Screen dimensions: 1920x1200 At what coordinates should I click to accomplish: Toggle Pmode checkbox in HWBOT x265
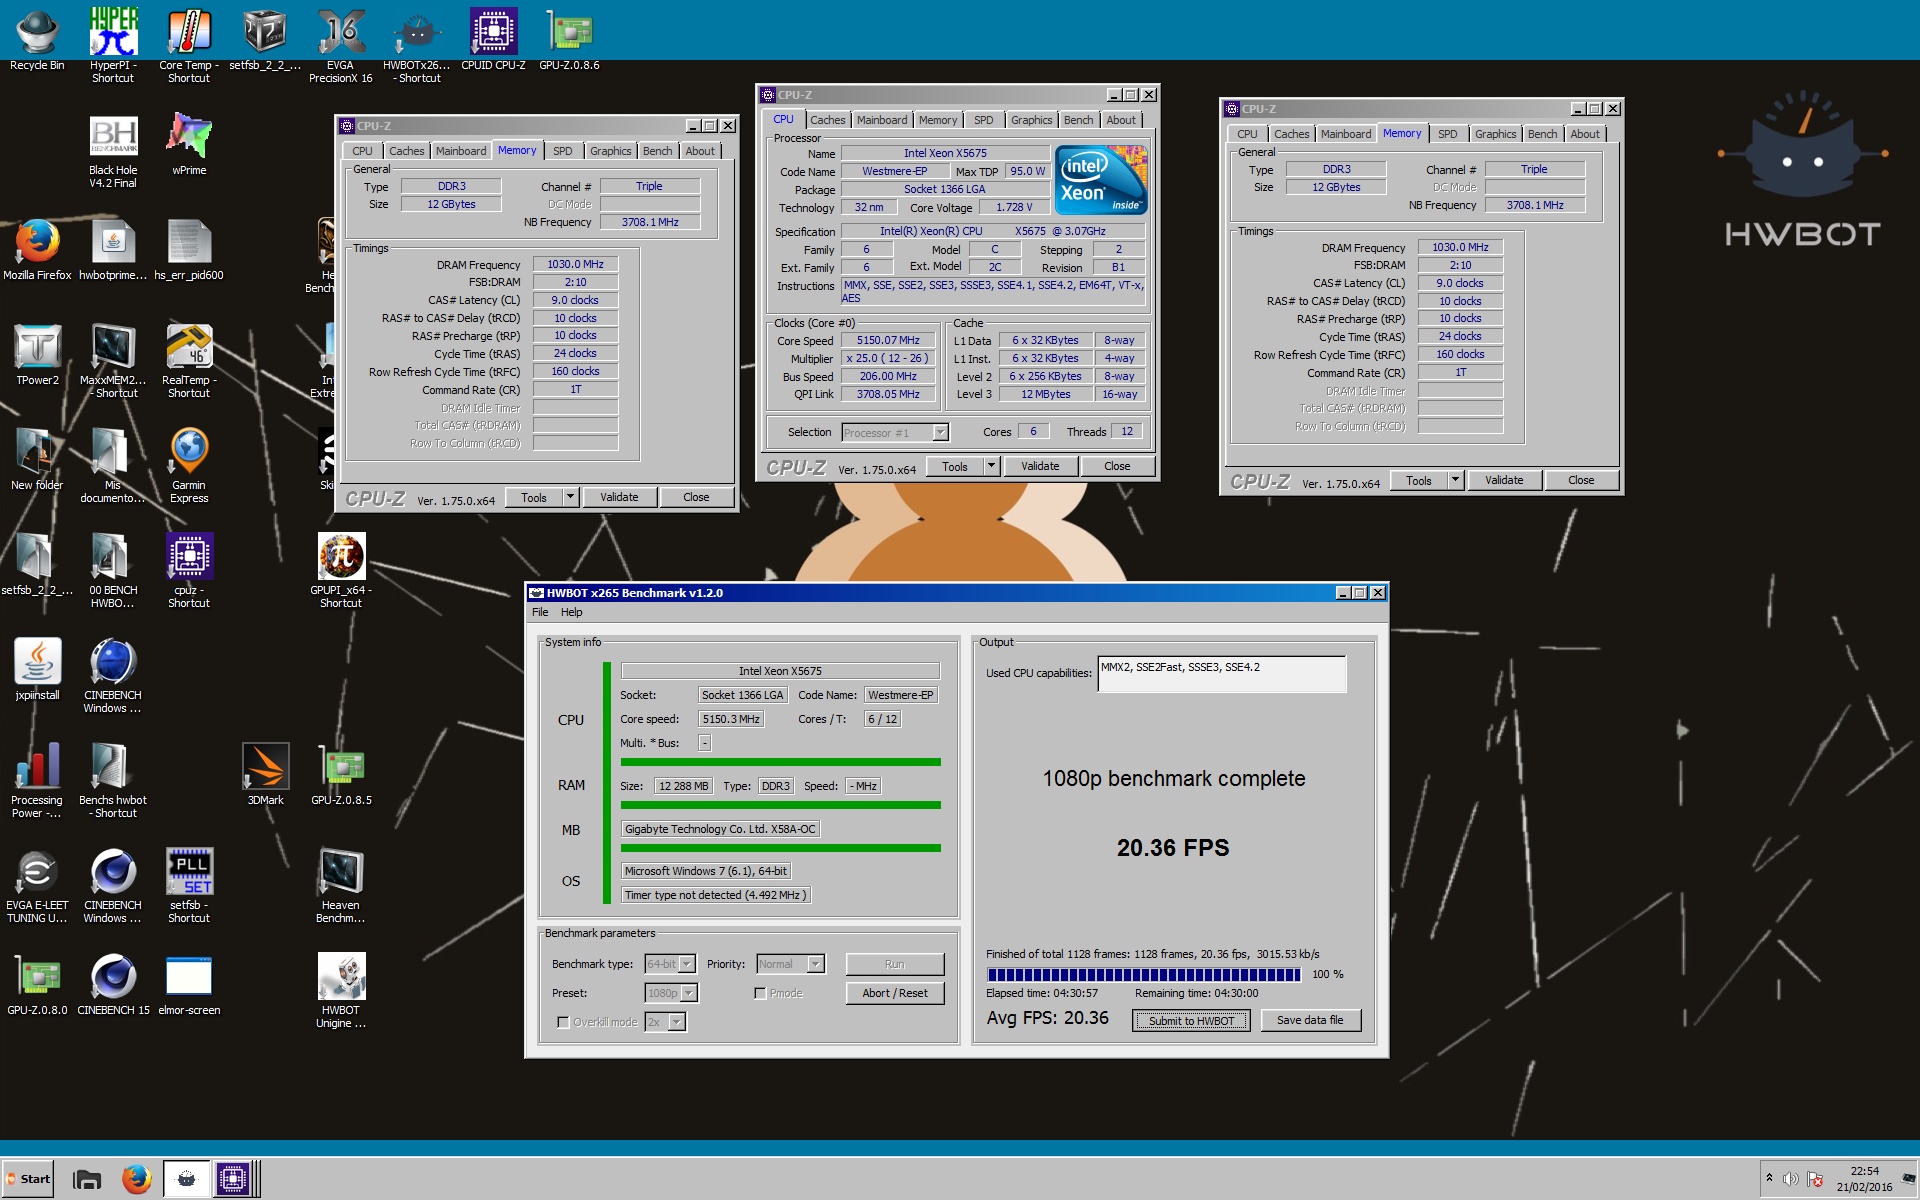tap(760, 993)
